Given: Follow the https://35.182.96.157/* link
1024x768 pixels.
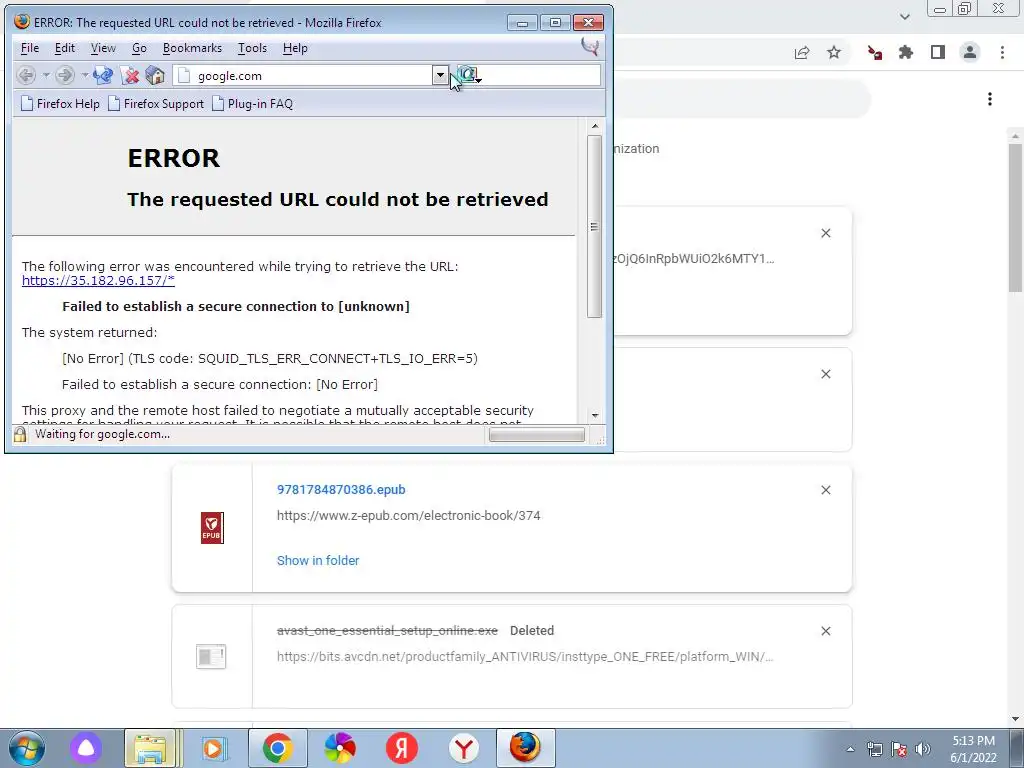Looking at the screenshot, I should (98, 280).
